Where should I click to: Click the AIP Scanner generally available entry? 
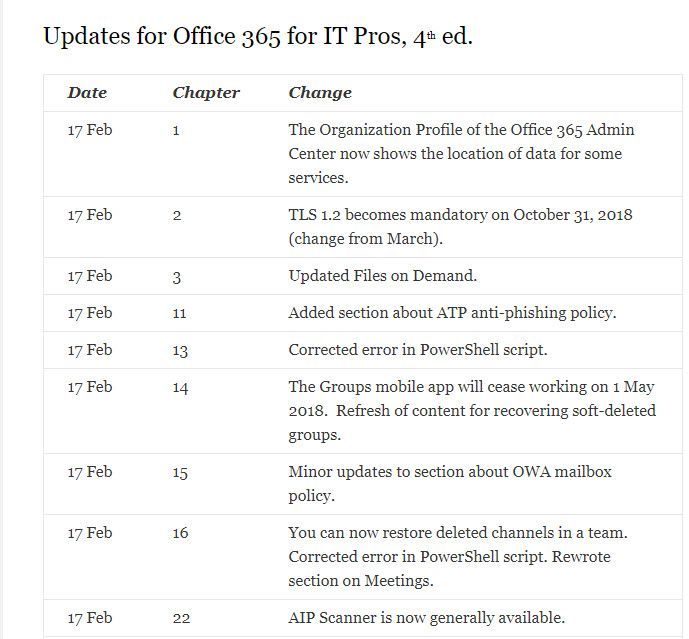click(x=426, y=618)
